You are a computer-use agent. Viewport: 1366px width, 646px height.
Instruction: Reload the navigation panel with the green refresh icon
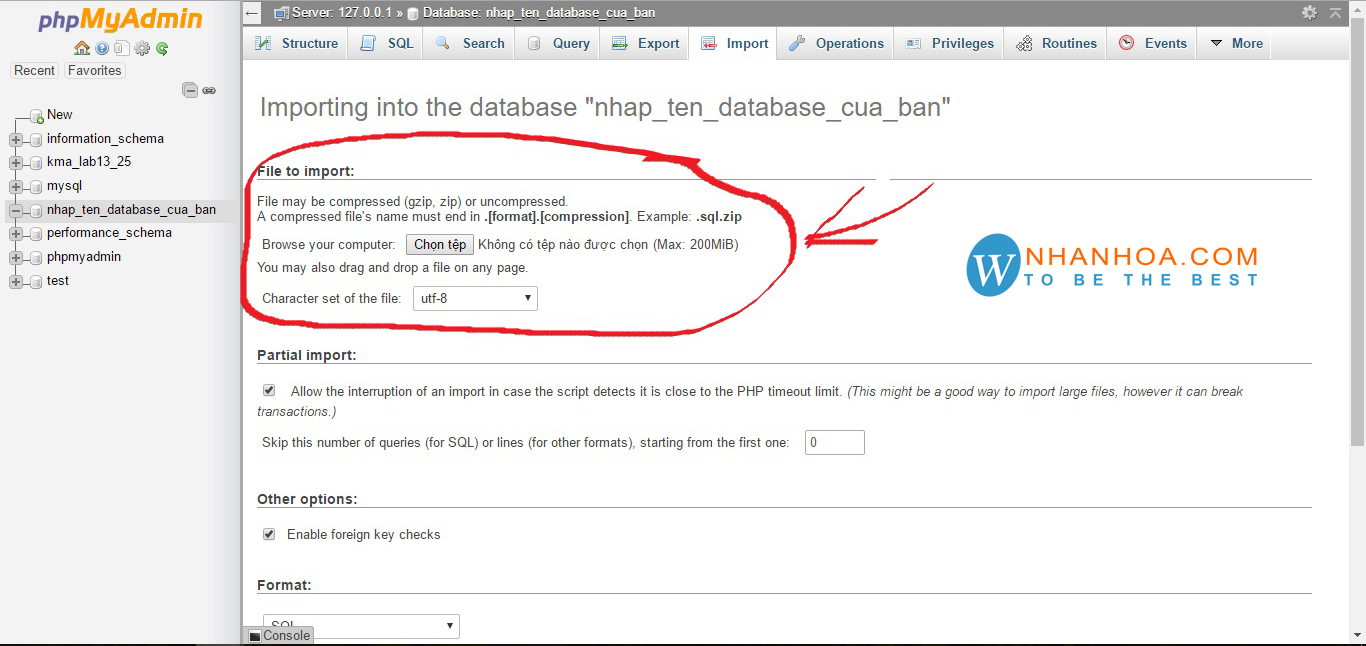pyautogui.click(x=161, y=47)
